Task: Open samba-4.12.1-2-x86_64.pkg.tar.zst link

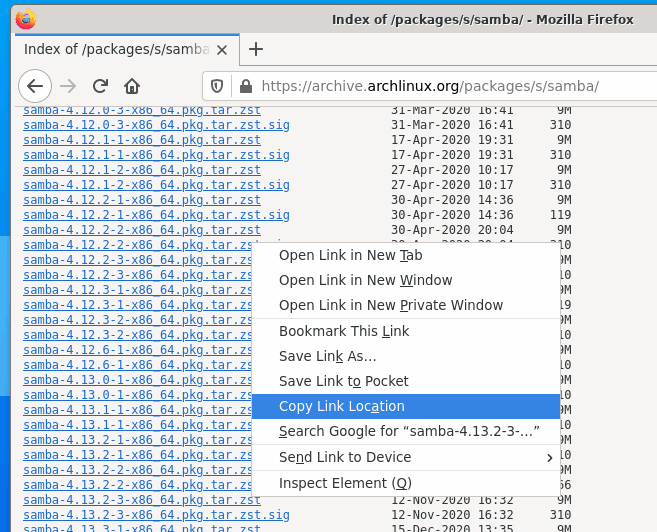Action: coord(142,170)
